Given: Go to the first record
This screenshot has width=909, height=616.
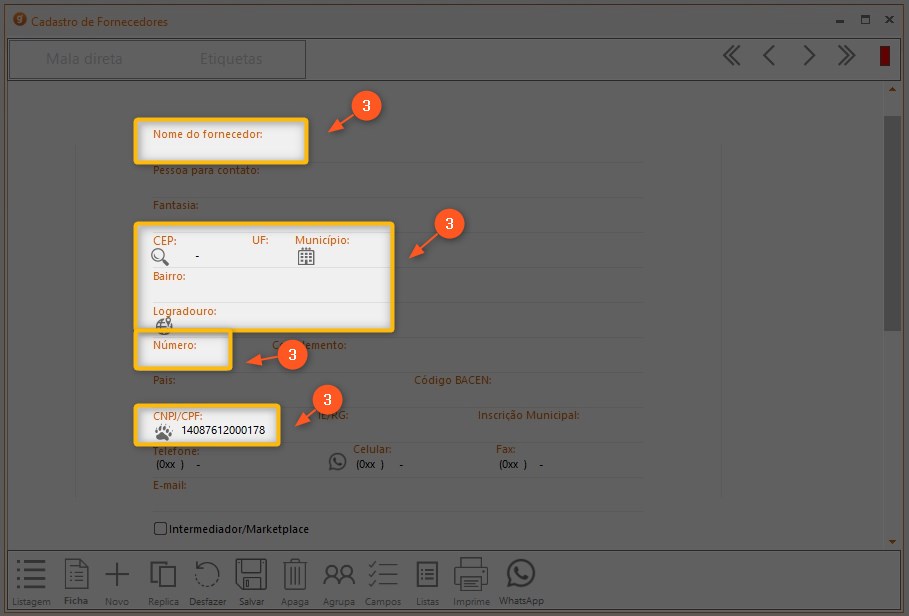Looking at the screenshot, I should 732,56.
